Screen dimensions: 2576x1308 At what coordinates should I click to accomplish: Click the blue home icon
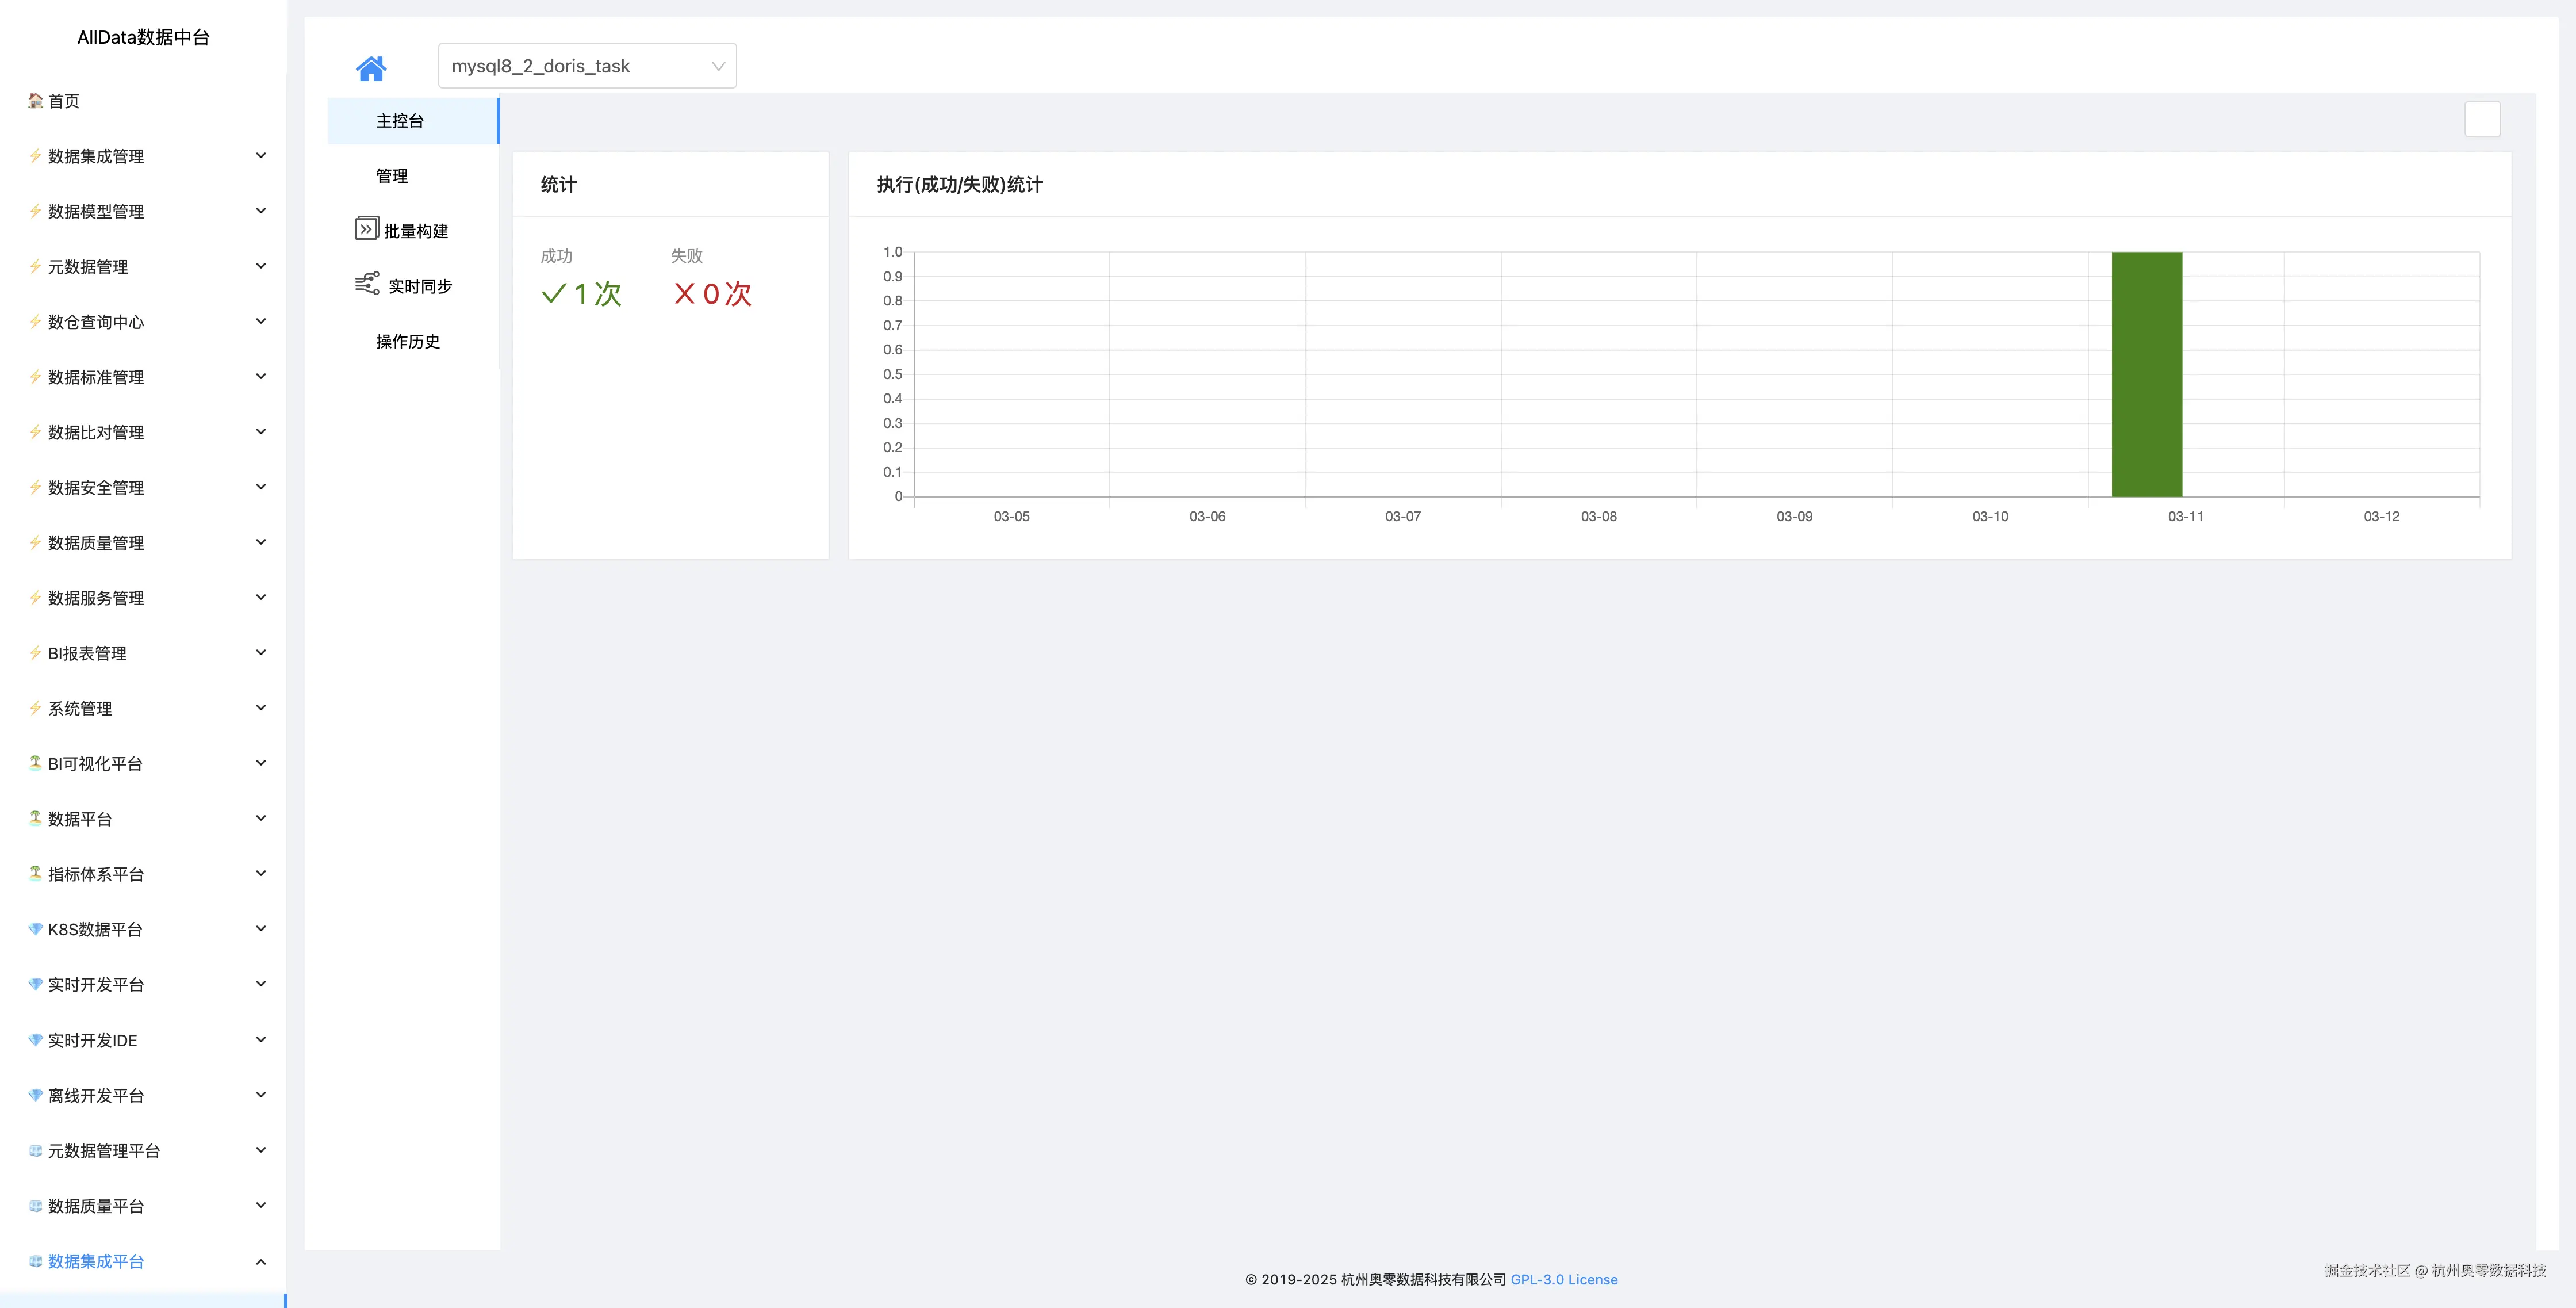(371, 68)
